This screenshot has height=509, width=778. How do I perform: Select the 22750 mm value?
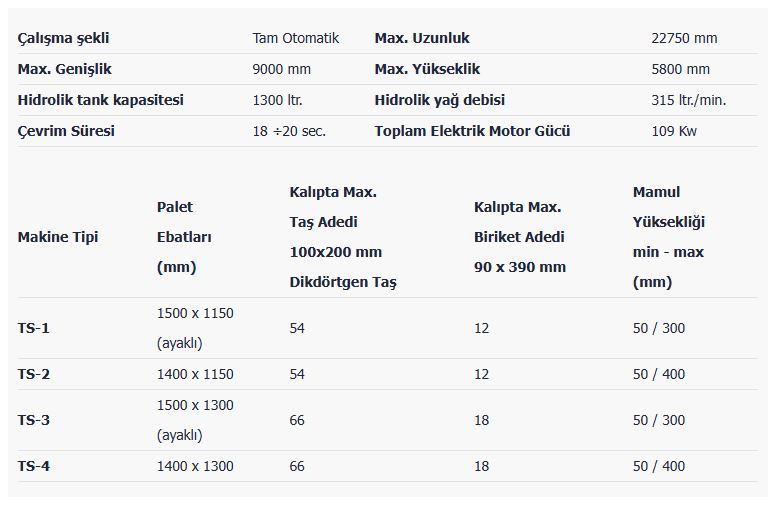684,38
